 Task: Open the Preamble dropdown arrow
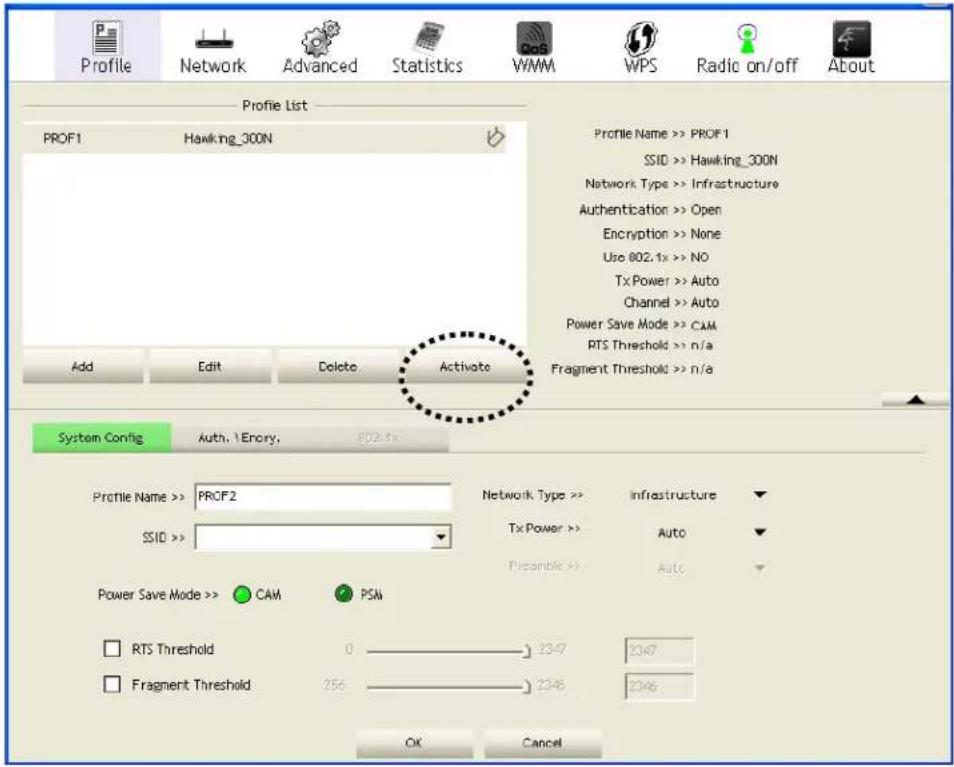coord(760,568)
